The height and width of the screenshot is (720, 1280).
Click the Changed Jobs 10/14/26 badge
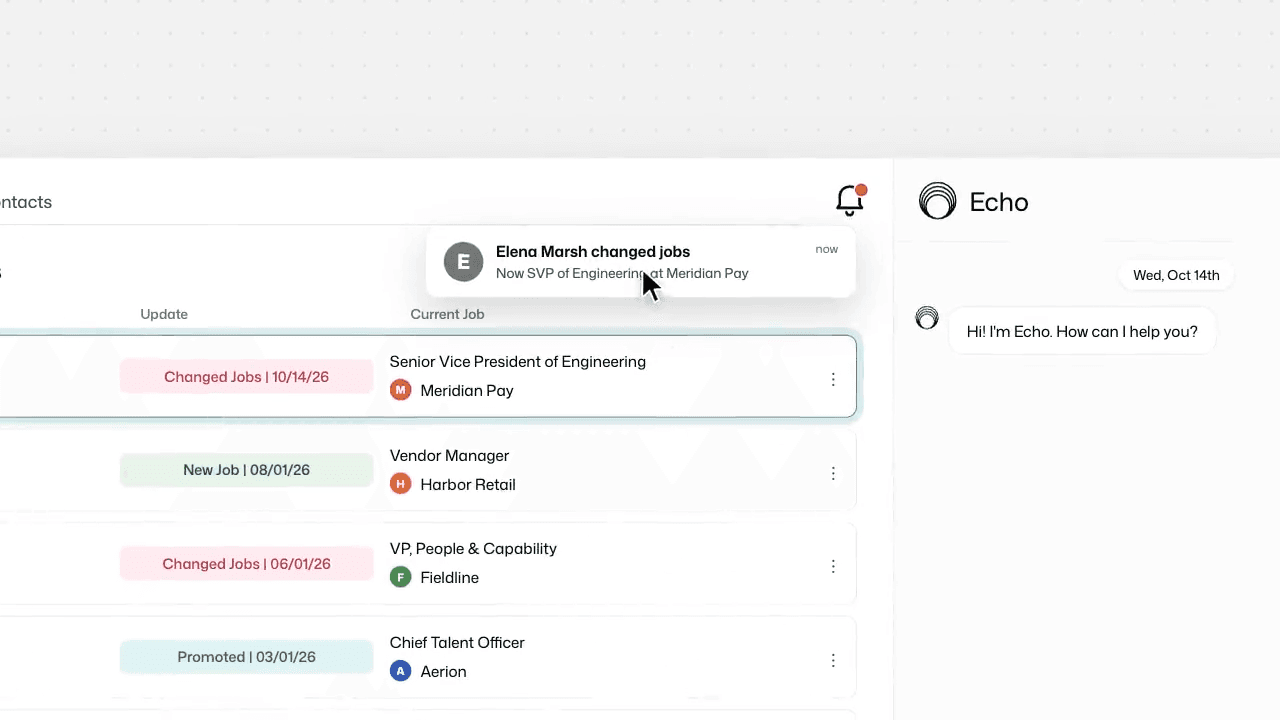246,377
